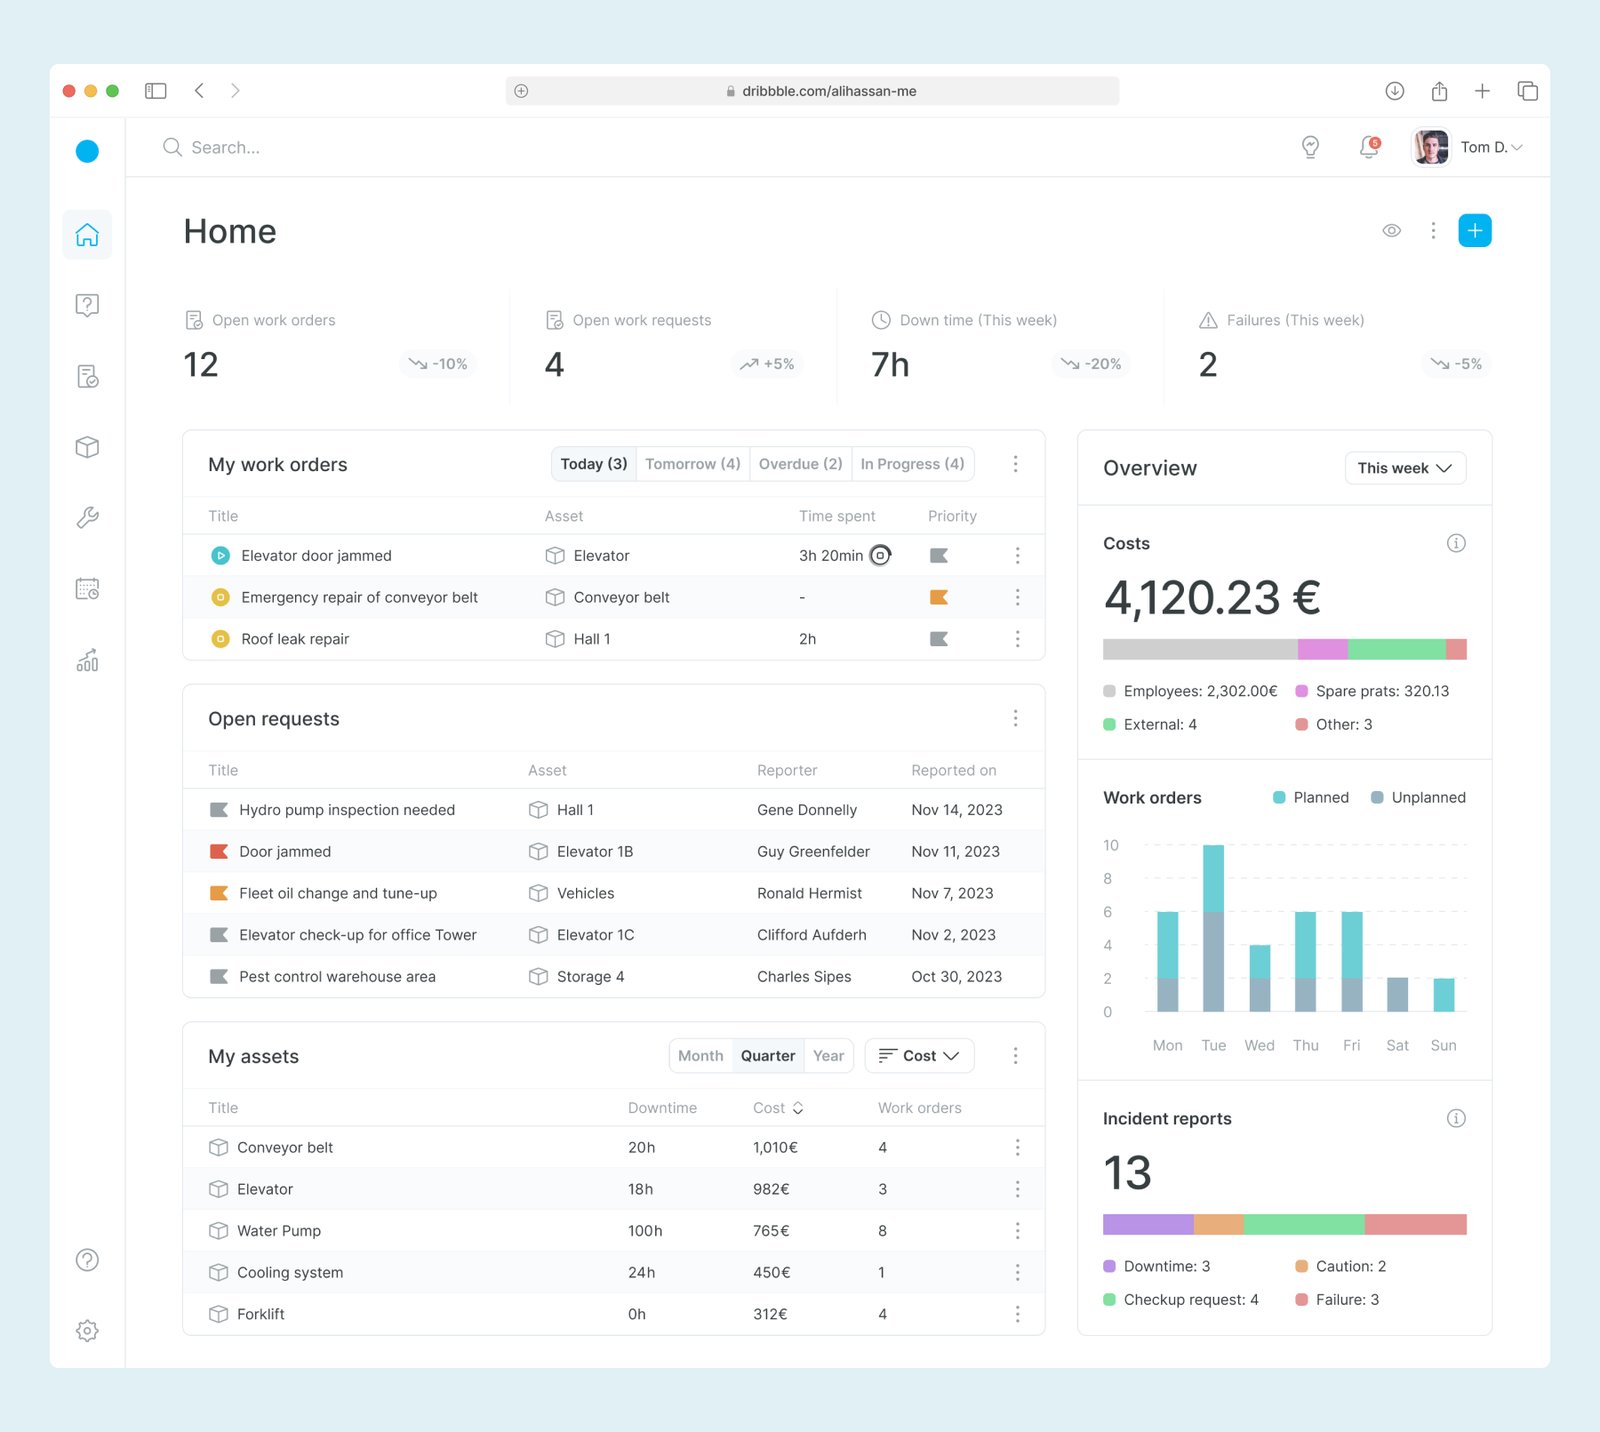Open row options for Forklift asset
Viewport: 1600px width, 1432px height.
tap(1018, 1314)
